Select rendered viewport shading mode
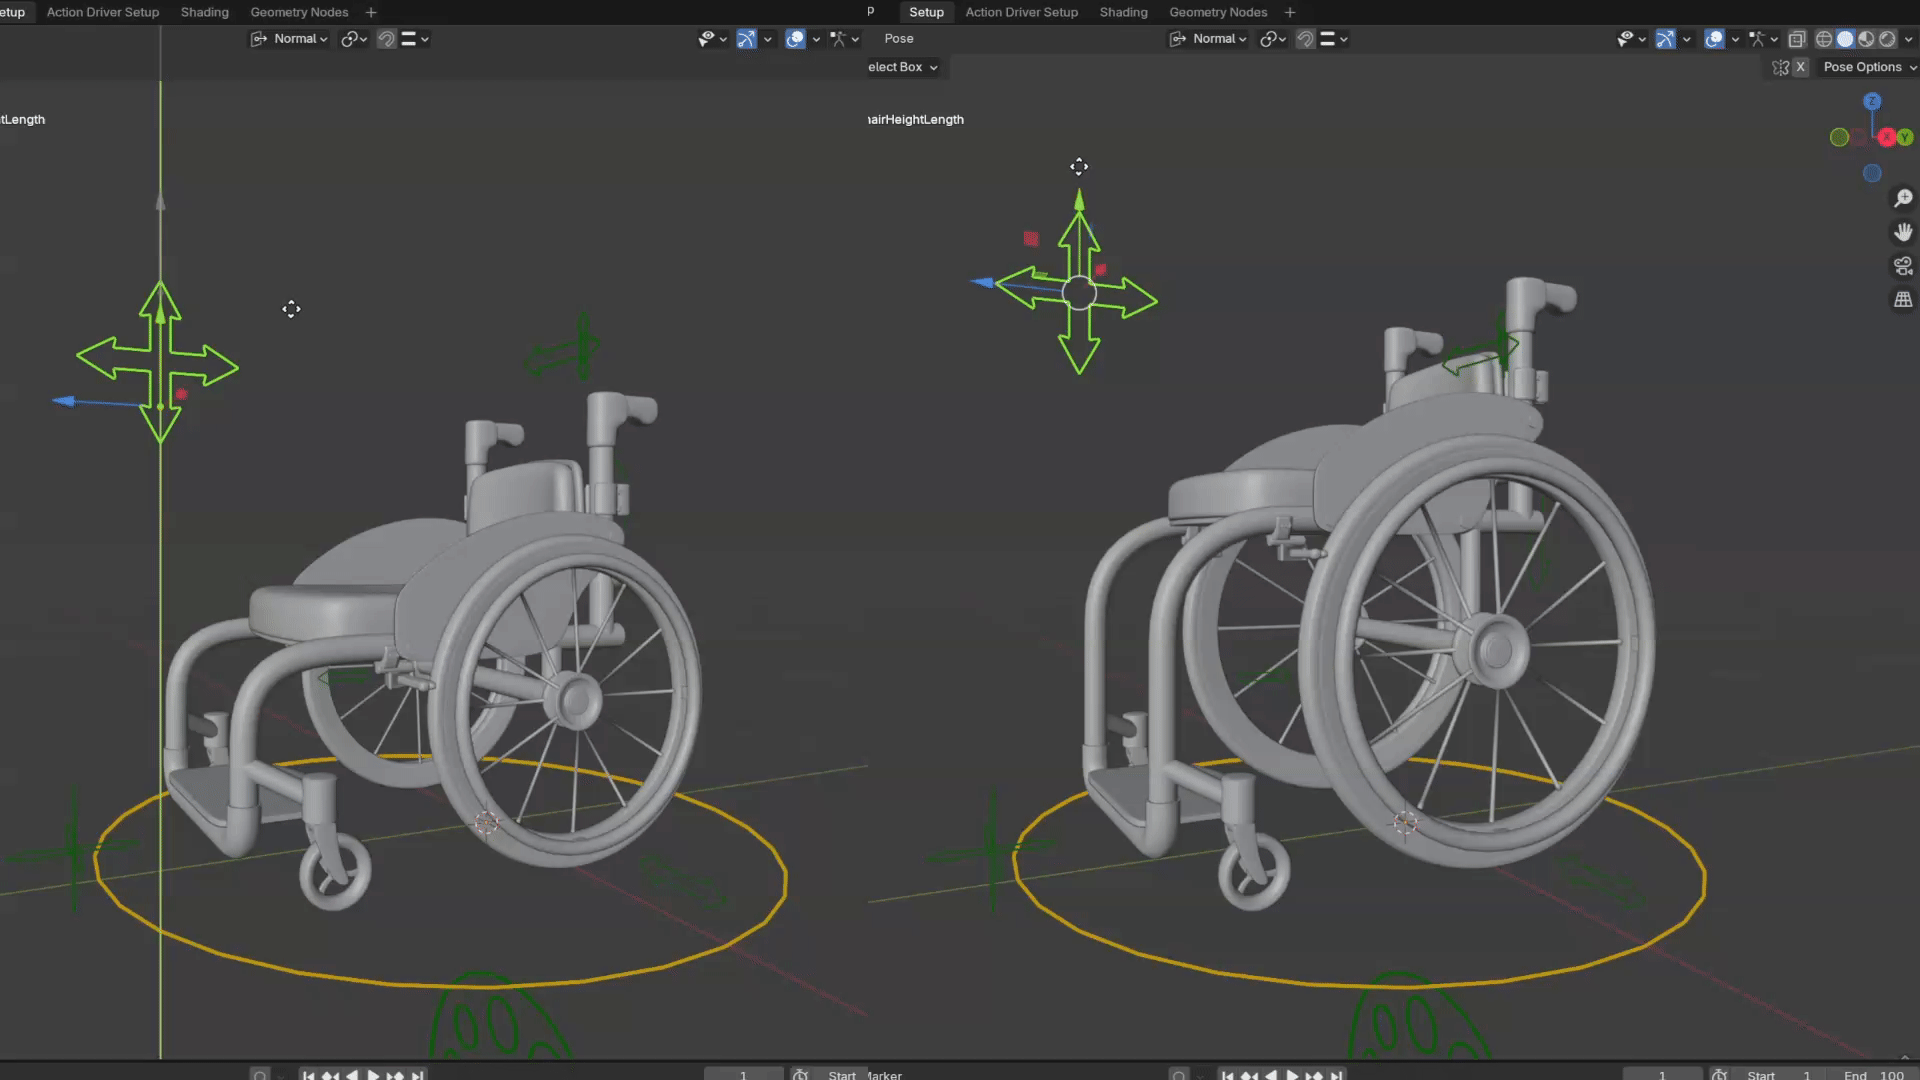1920x1080 pixels. pos(1887,39)
